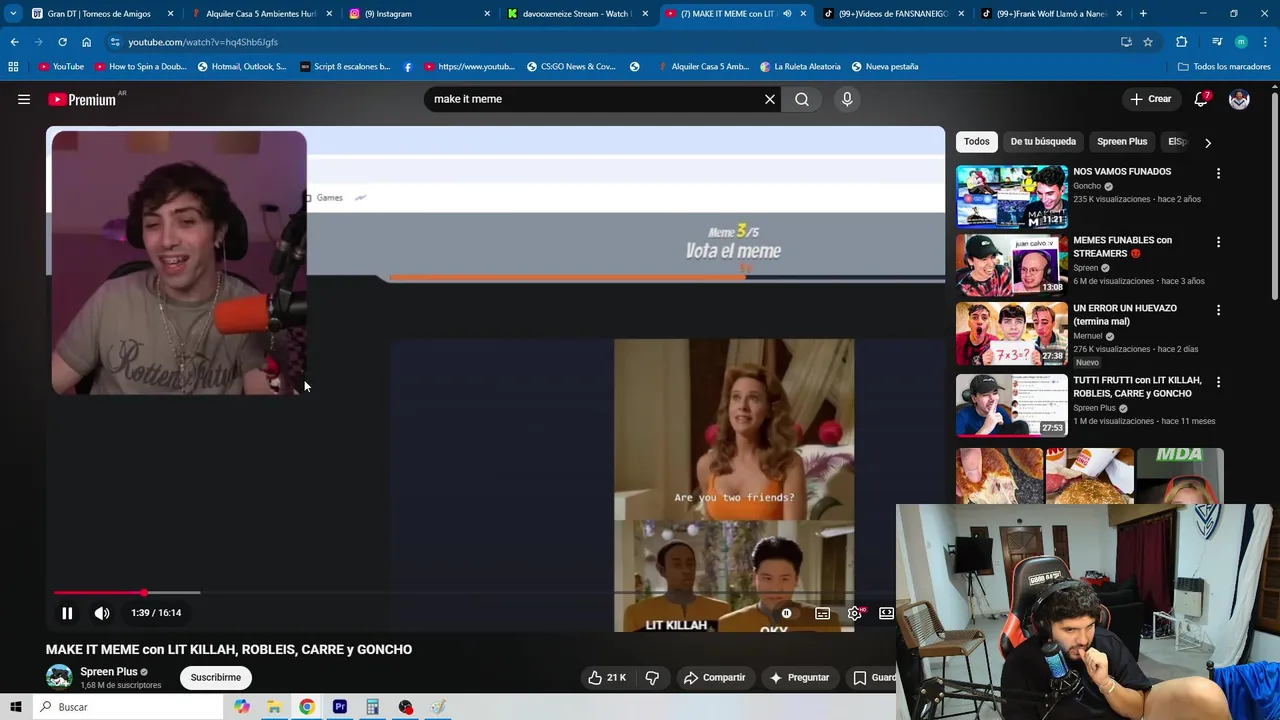Mute the video with the speaker icon
Viewport: 1280px width, 720px height.
(x=102, y=613)
